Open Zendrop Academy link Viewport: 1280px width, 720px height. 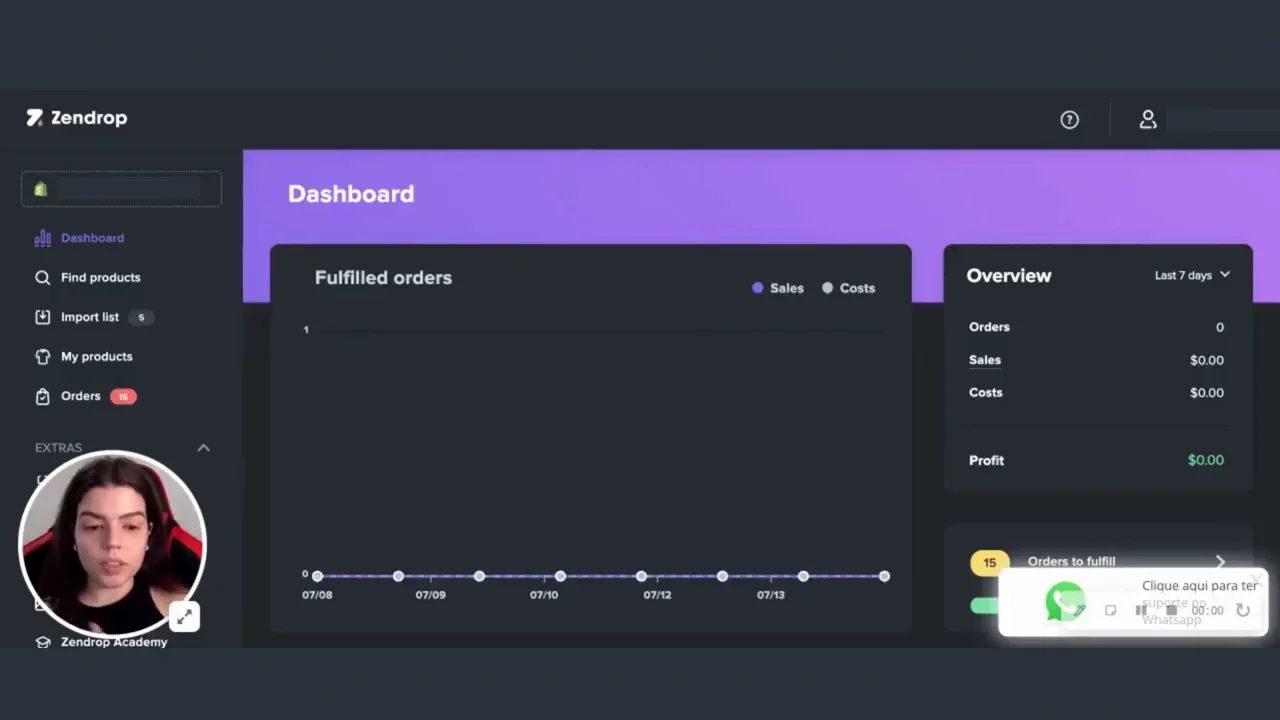point(114,642)
